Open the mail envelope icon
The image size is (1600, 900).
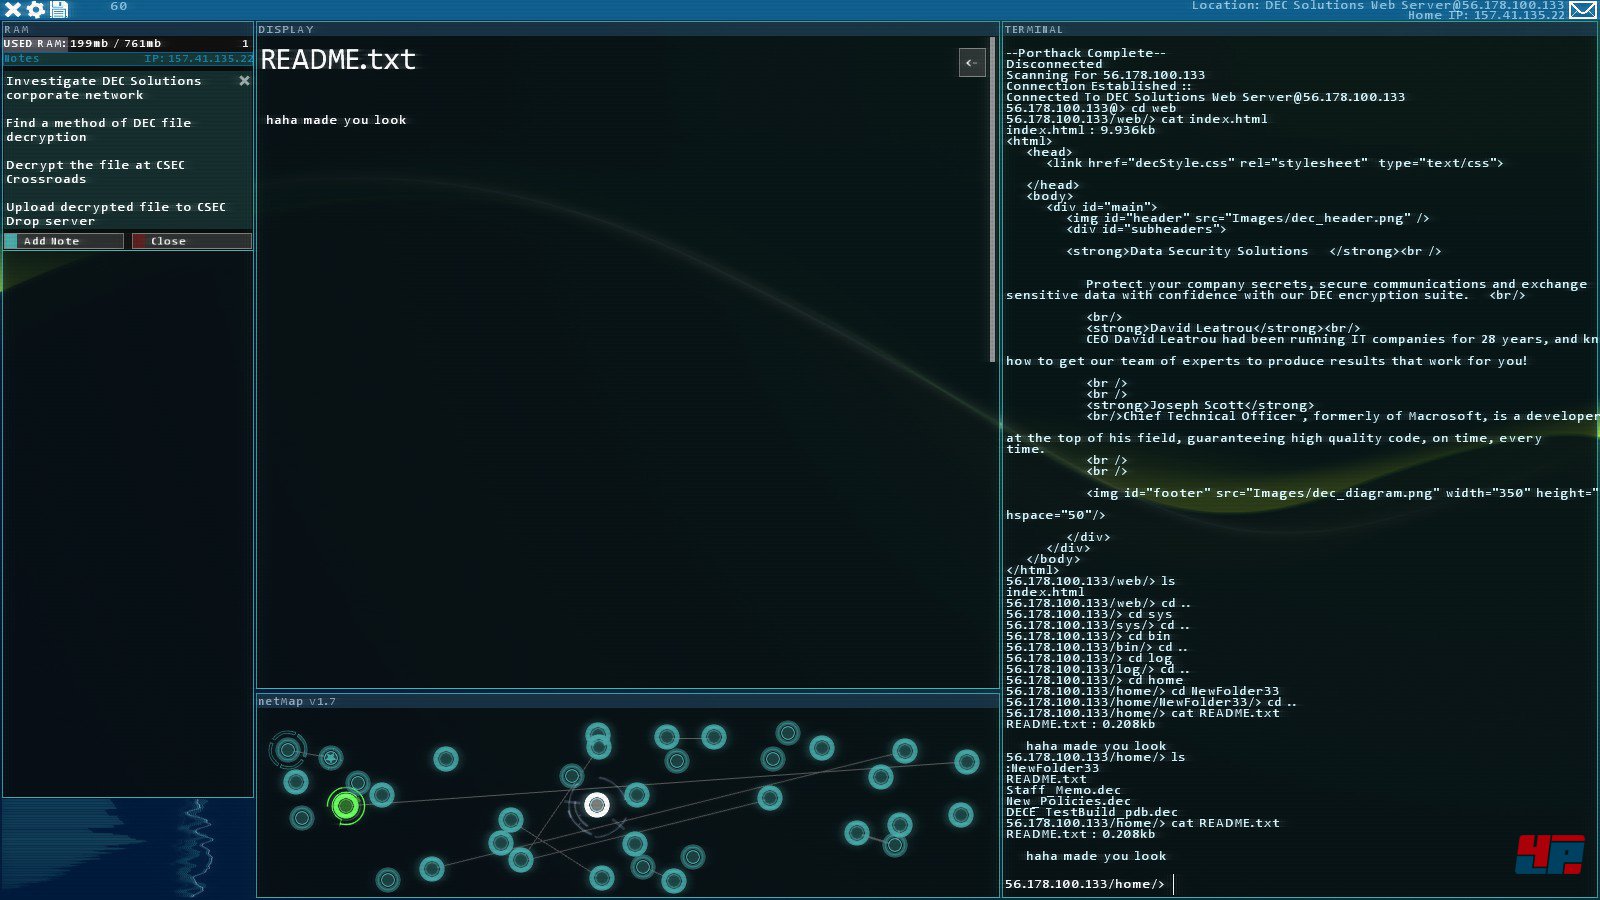pyautogui.click(x=1583, y=10)
